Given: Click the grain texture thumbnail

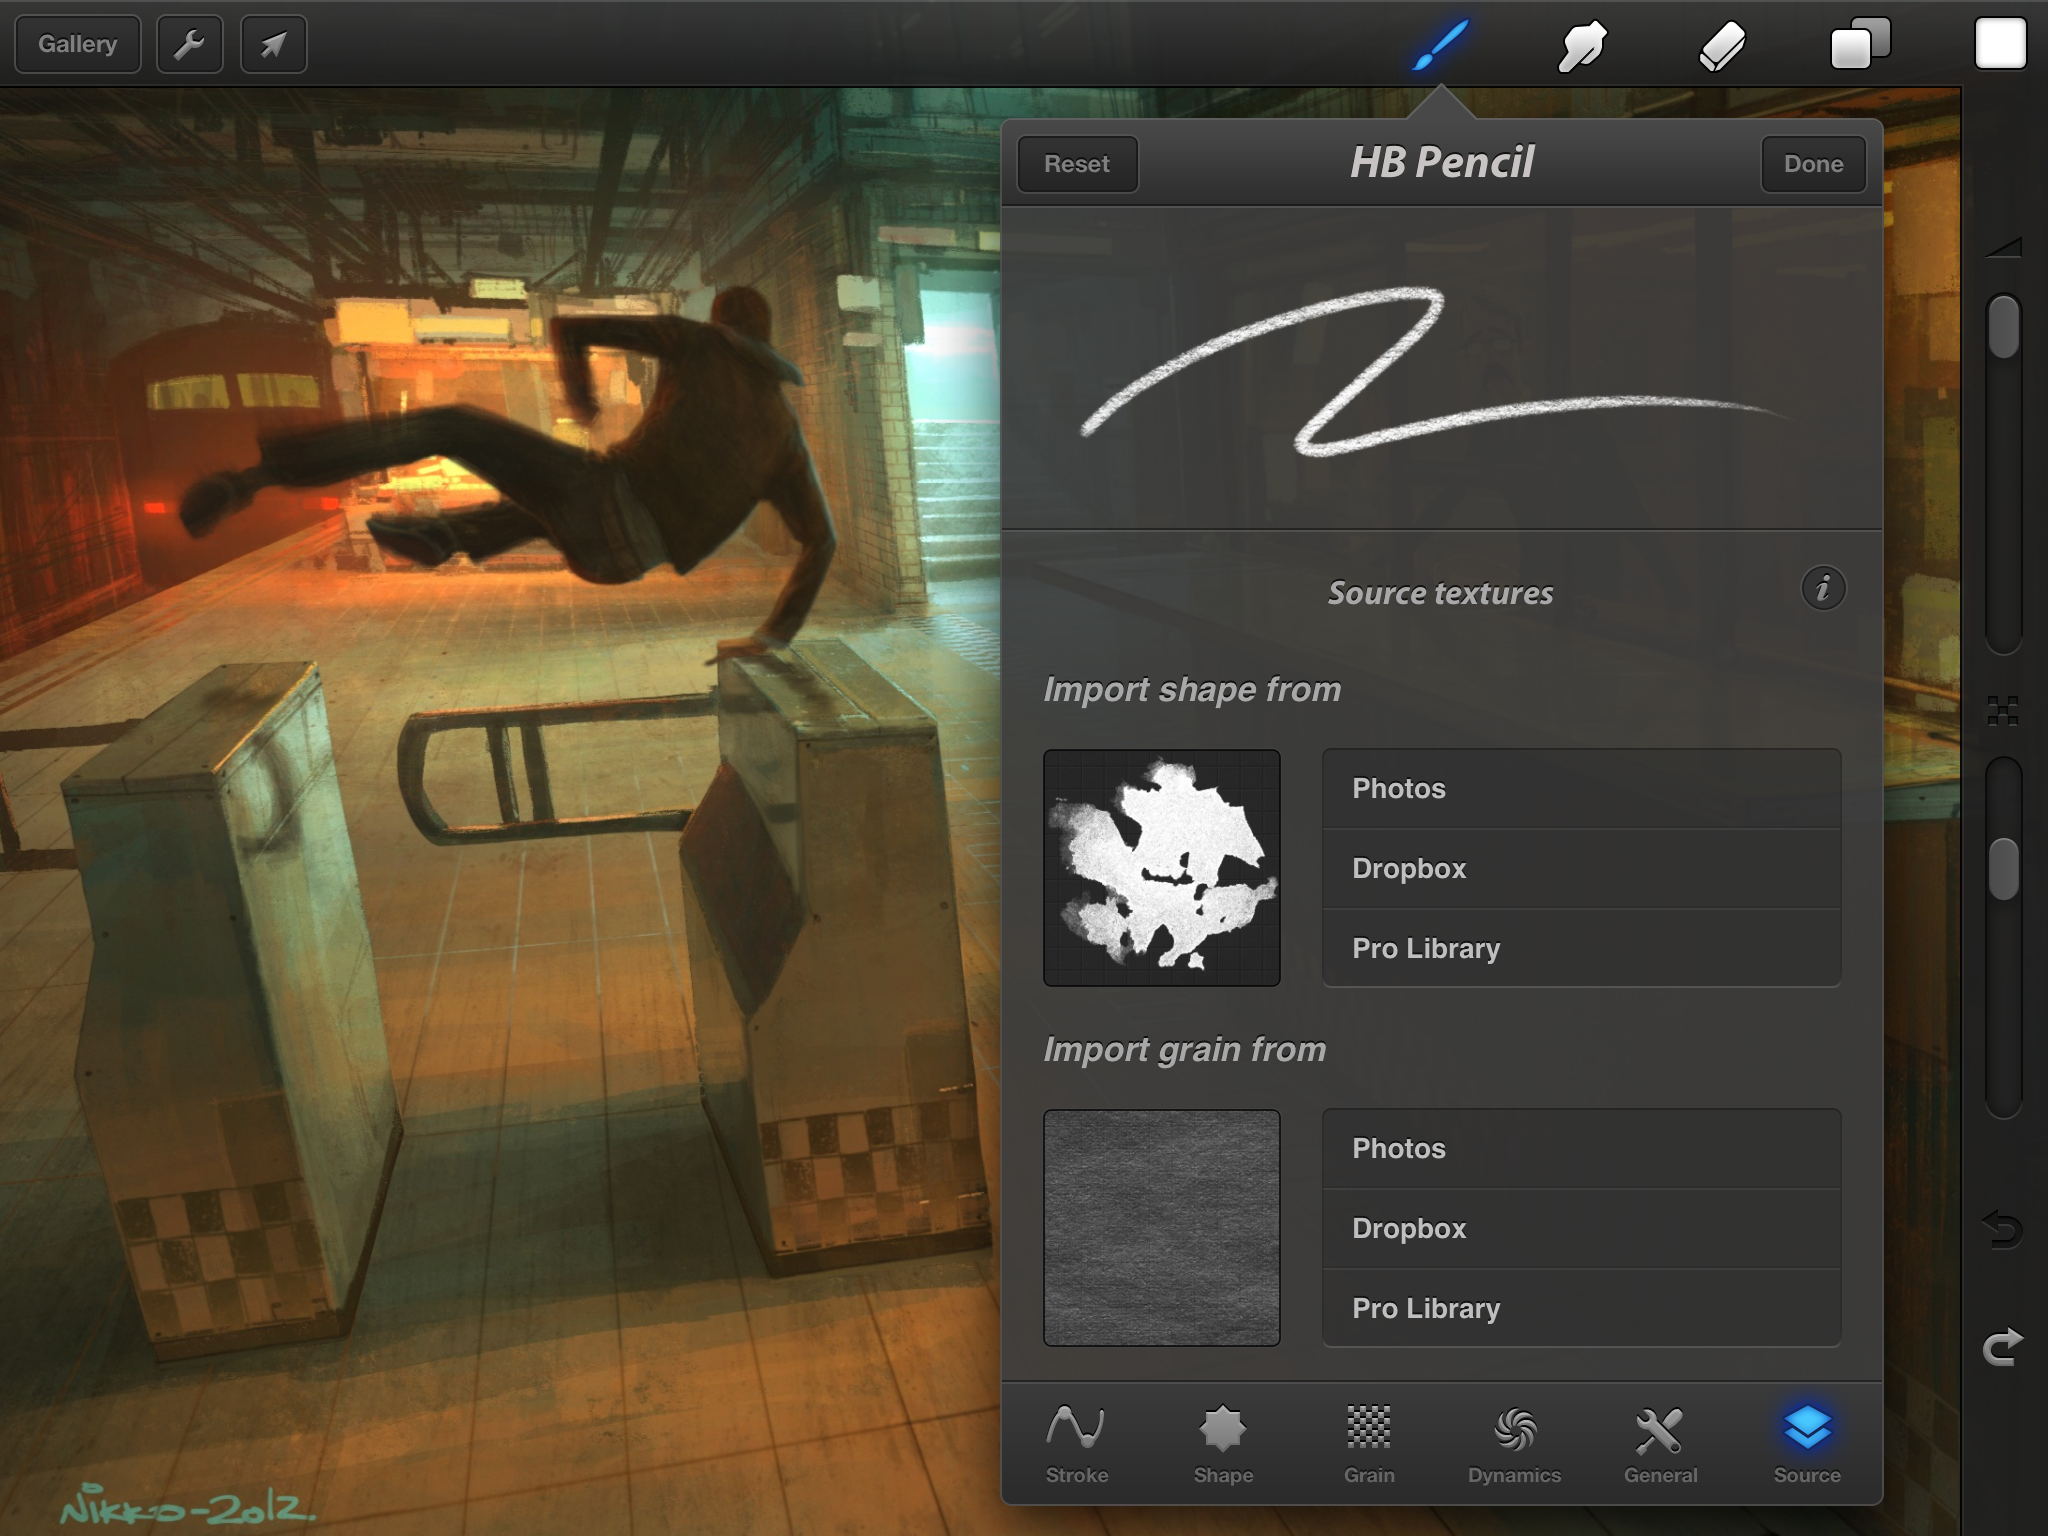Looking at the screenshot, I should pos(1161,1228).
